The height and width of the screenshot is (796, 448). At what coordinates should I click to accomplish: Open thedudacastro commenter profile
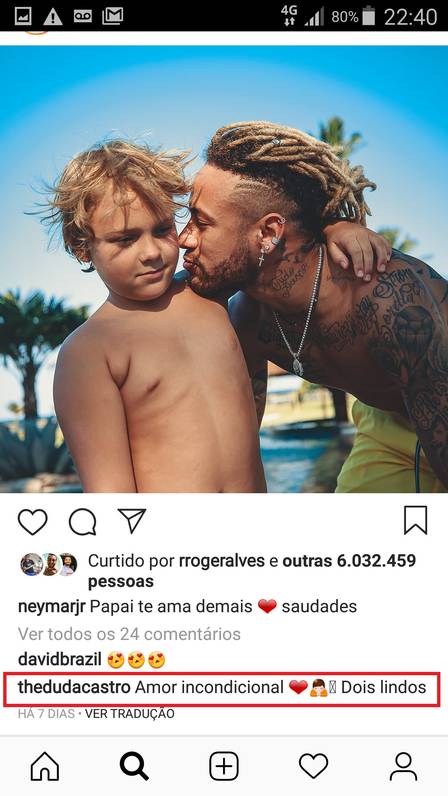(74, 687)
